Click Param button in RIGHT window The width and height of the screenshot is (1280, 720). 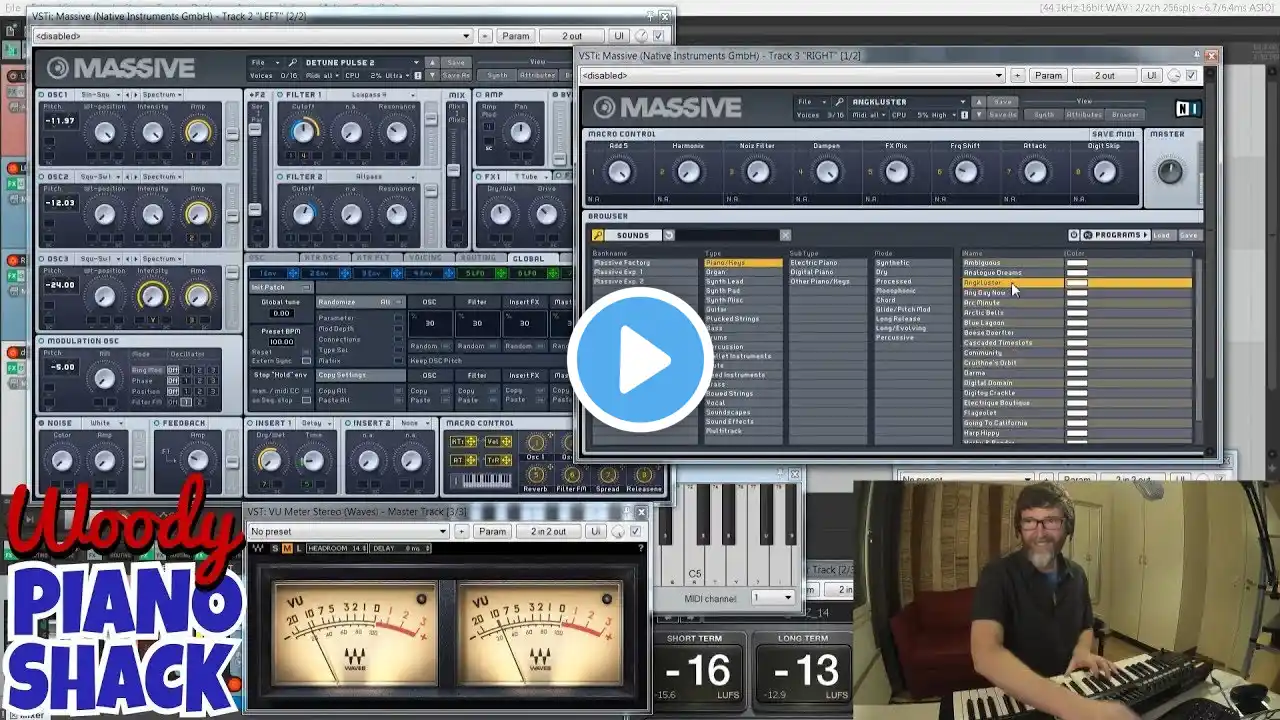click(x=1048, y=76)
